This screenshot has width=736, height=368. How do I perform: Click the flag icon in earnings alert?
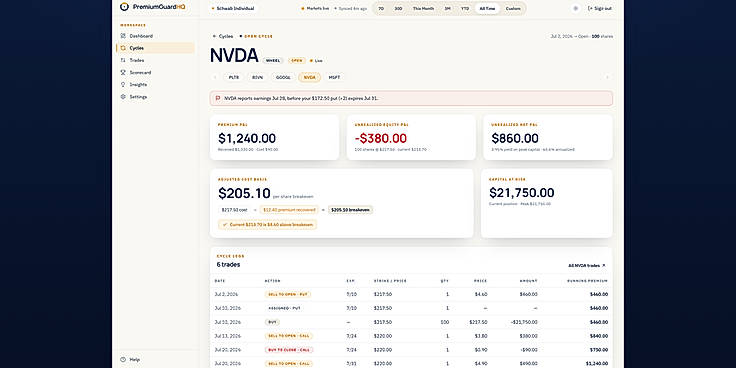pos(218,99)
